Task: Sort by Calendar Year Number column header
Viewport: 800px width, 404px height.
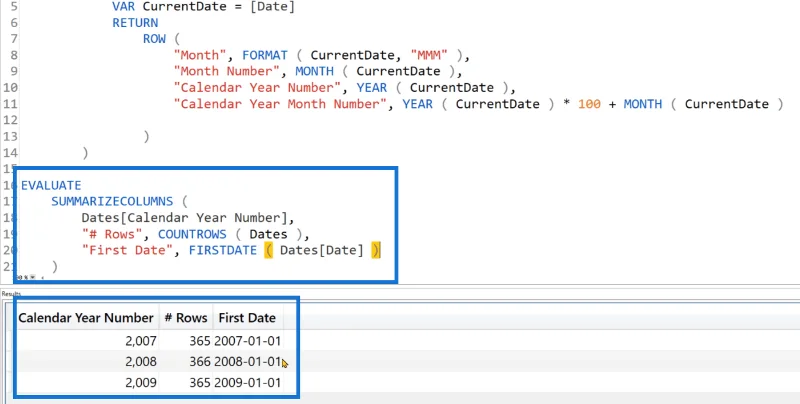Action: [86, 318]
